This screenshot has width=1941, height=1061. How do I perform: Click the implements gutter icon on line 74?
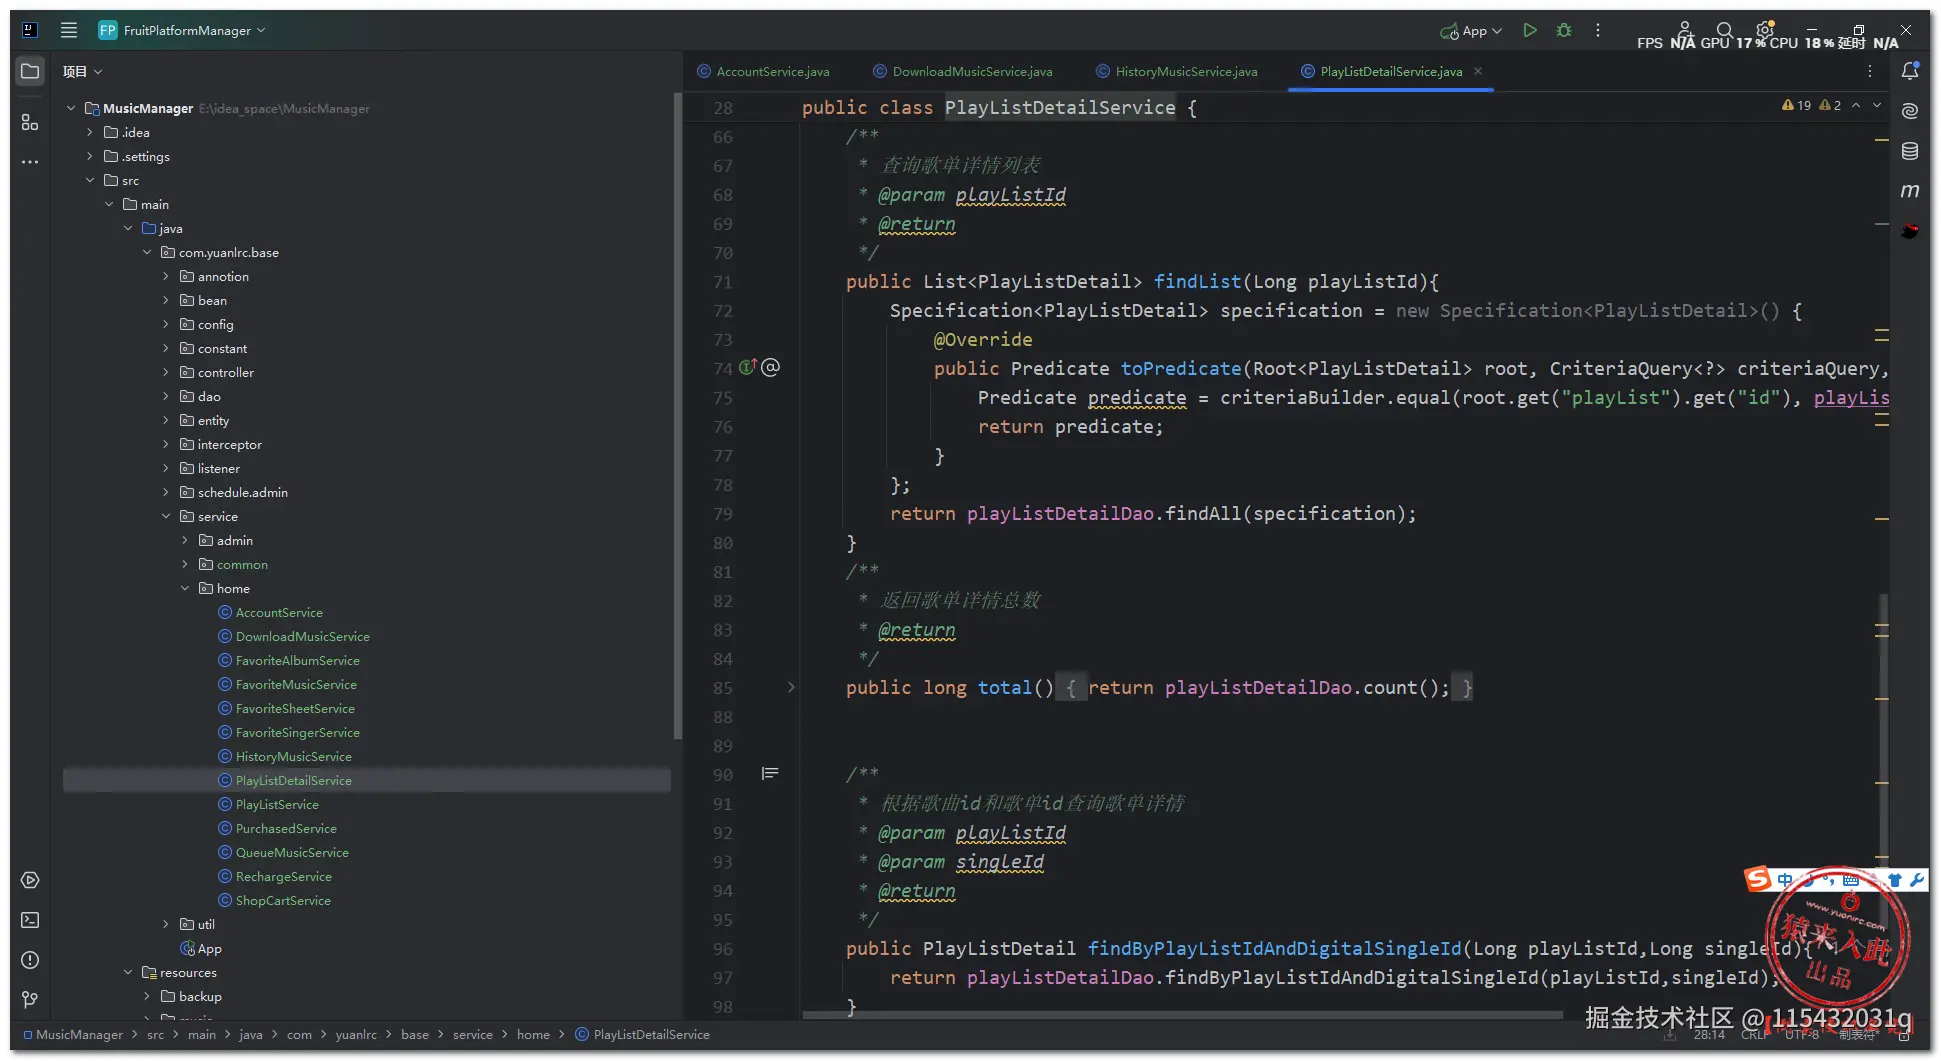[x=748, y=367]
